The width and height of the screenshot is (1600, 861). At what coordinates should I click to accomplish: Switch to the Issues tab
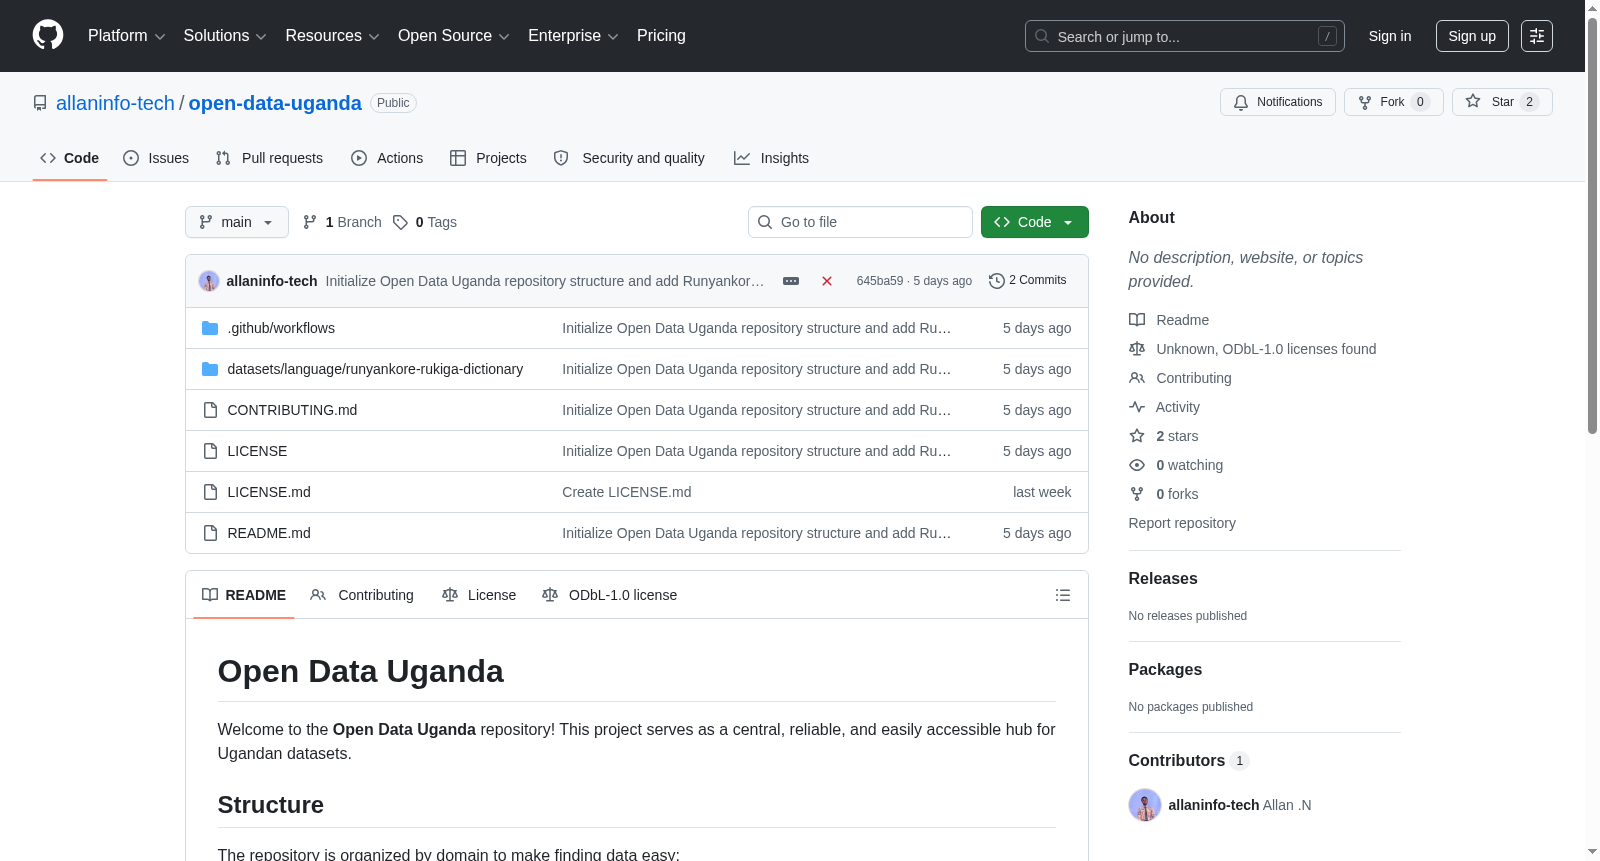[x=156, y=158]
